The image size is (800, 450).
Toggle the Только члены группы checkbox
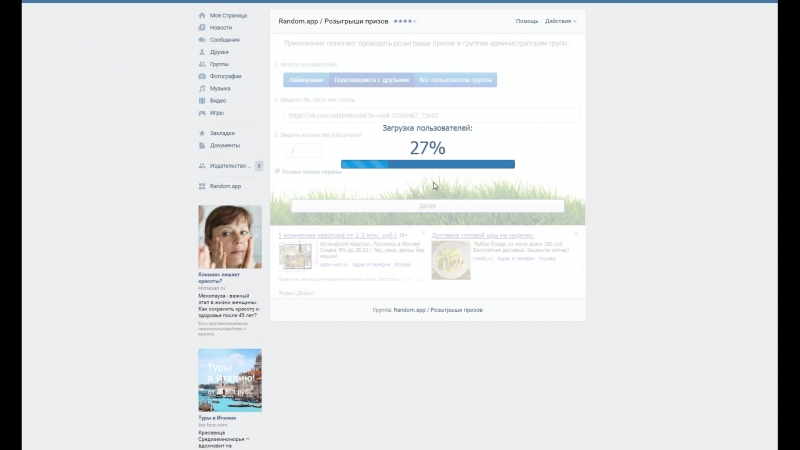[x=277, y=171]
